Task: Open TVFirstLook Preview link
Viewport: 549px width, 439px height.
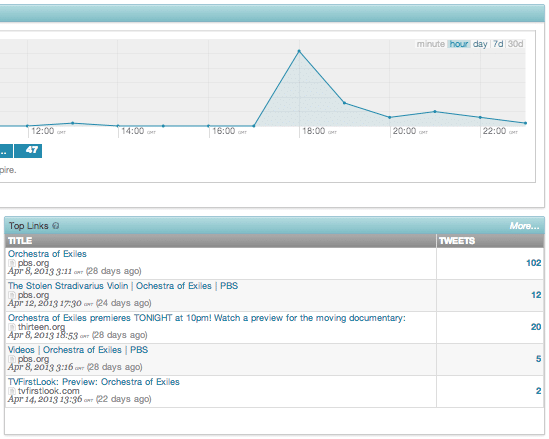Action: point(93,382)
